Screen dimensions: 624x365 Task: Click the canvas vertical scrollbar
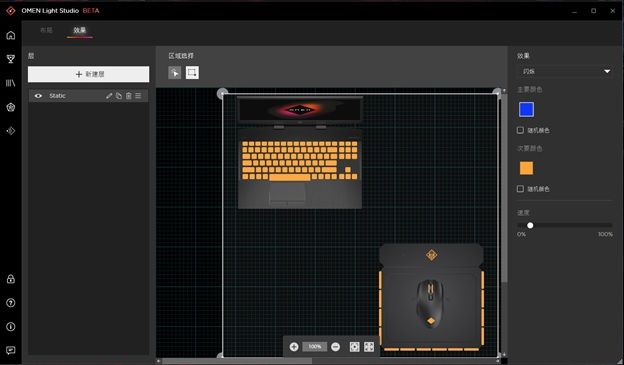(x=504, y=189)
